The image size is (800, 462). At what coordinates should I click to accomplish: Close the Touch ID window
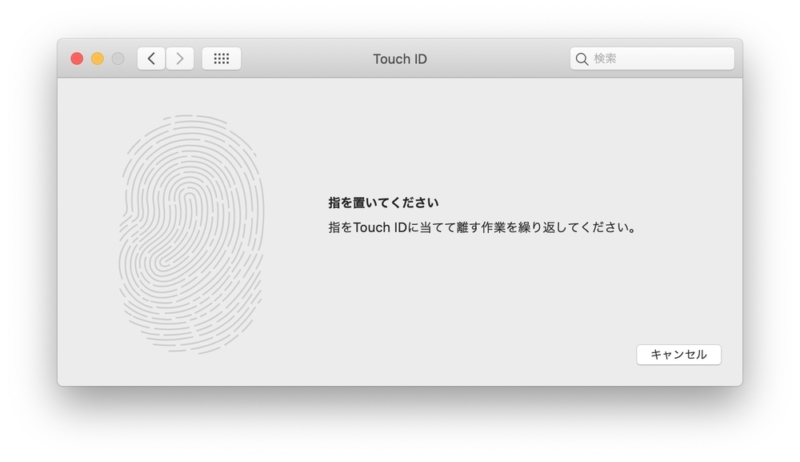tap(77, 59)
